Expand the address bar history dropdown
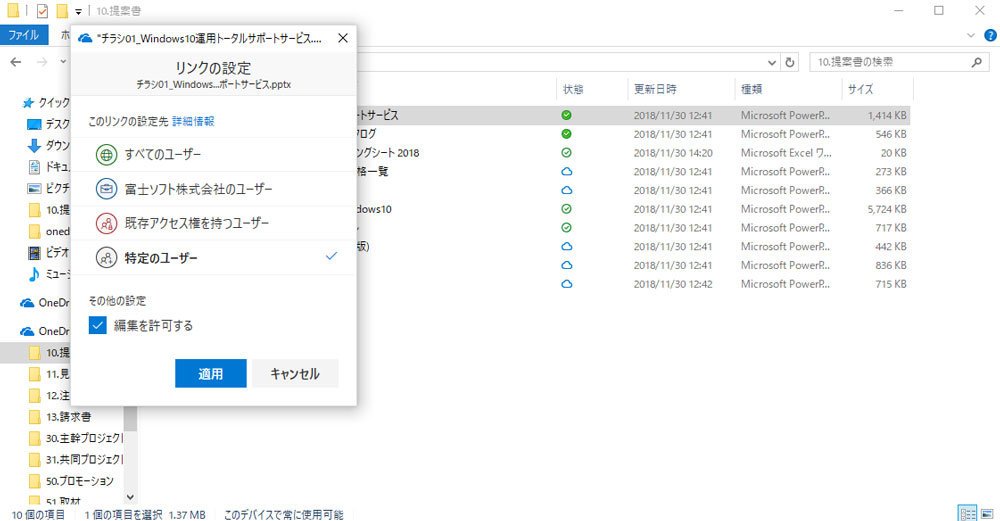Viewport: 1000px width, 521px height. click(772, 62)
